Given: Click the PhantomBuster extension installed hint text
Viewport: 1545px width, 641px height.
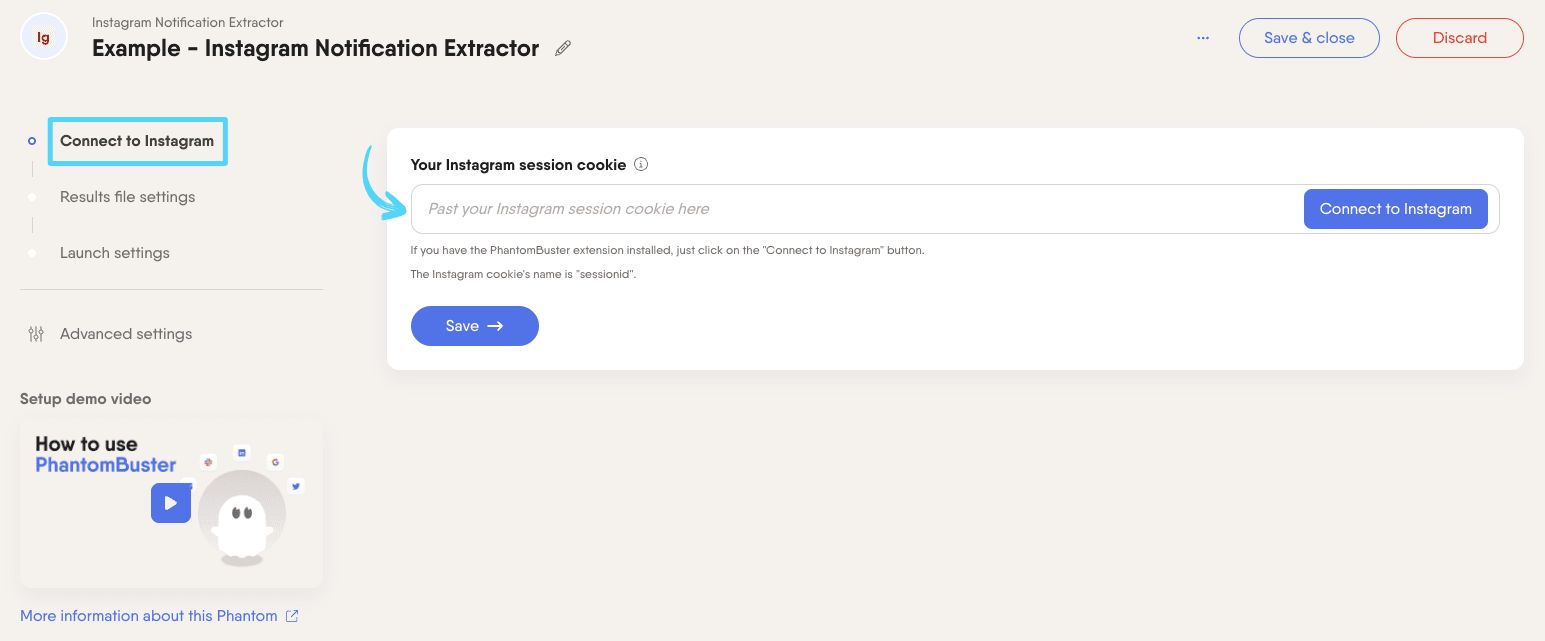Looking at the screenshot, I should pyautogui.click(x=667, y=250).
